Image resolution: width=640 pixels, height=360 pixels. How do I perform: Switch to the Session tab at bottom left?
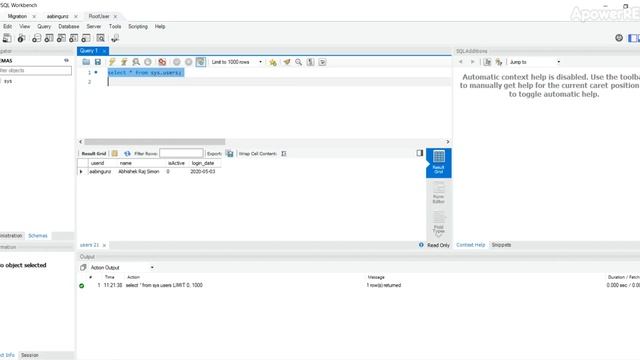pyautogui.click(x=30, y=356)
